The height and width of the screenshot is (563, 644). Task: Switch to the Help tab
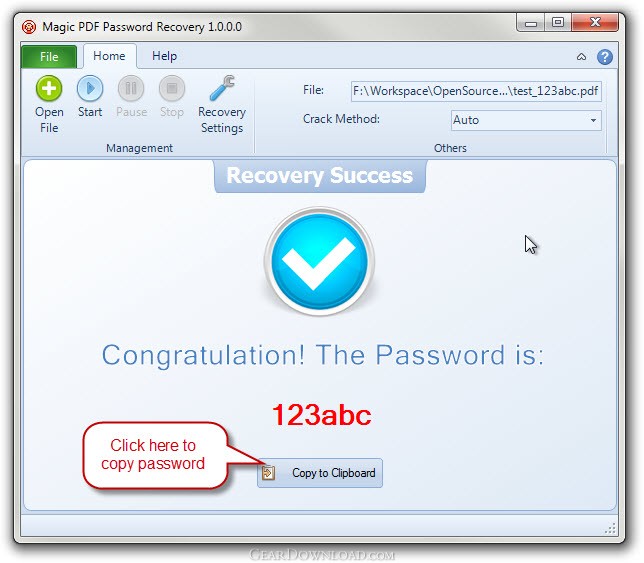(x=164, y=56)
